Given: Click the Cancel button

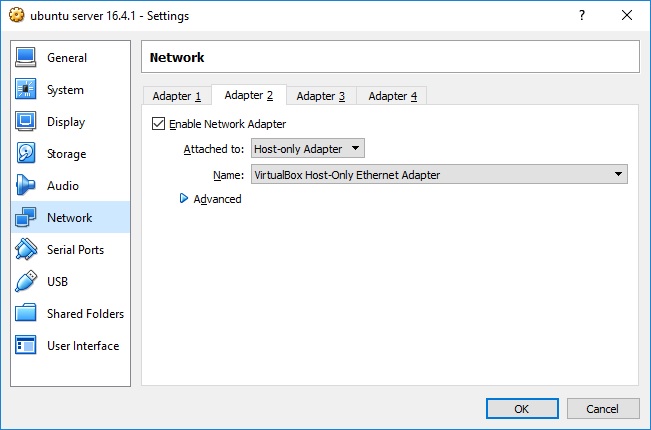Looking at the screenshot, I should pyautogui.click(x=602, y=408).
